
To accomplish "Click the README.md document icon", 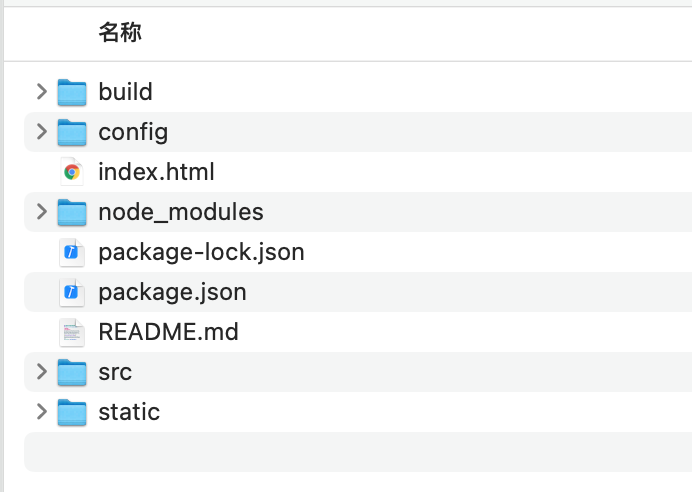I will 72,332.
